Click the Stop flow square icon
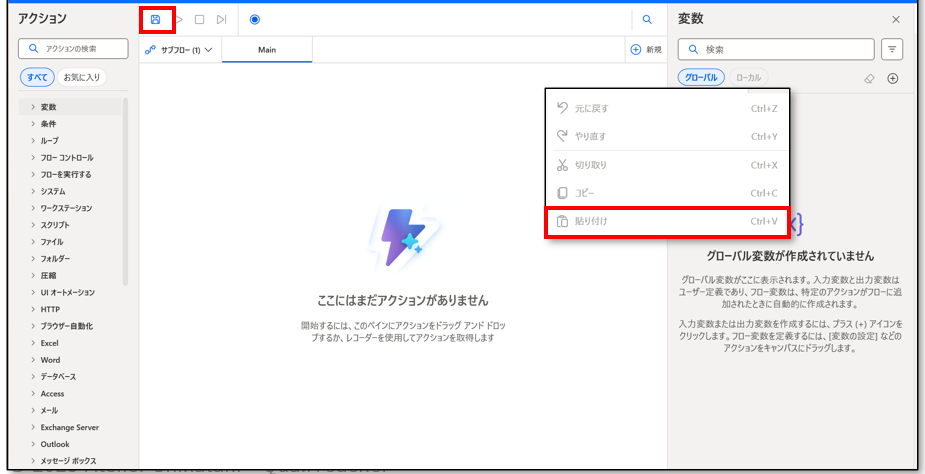 tap(199, 19)
